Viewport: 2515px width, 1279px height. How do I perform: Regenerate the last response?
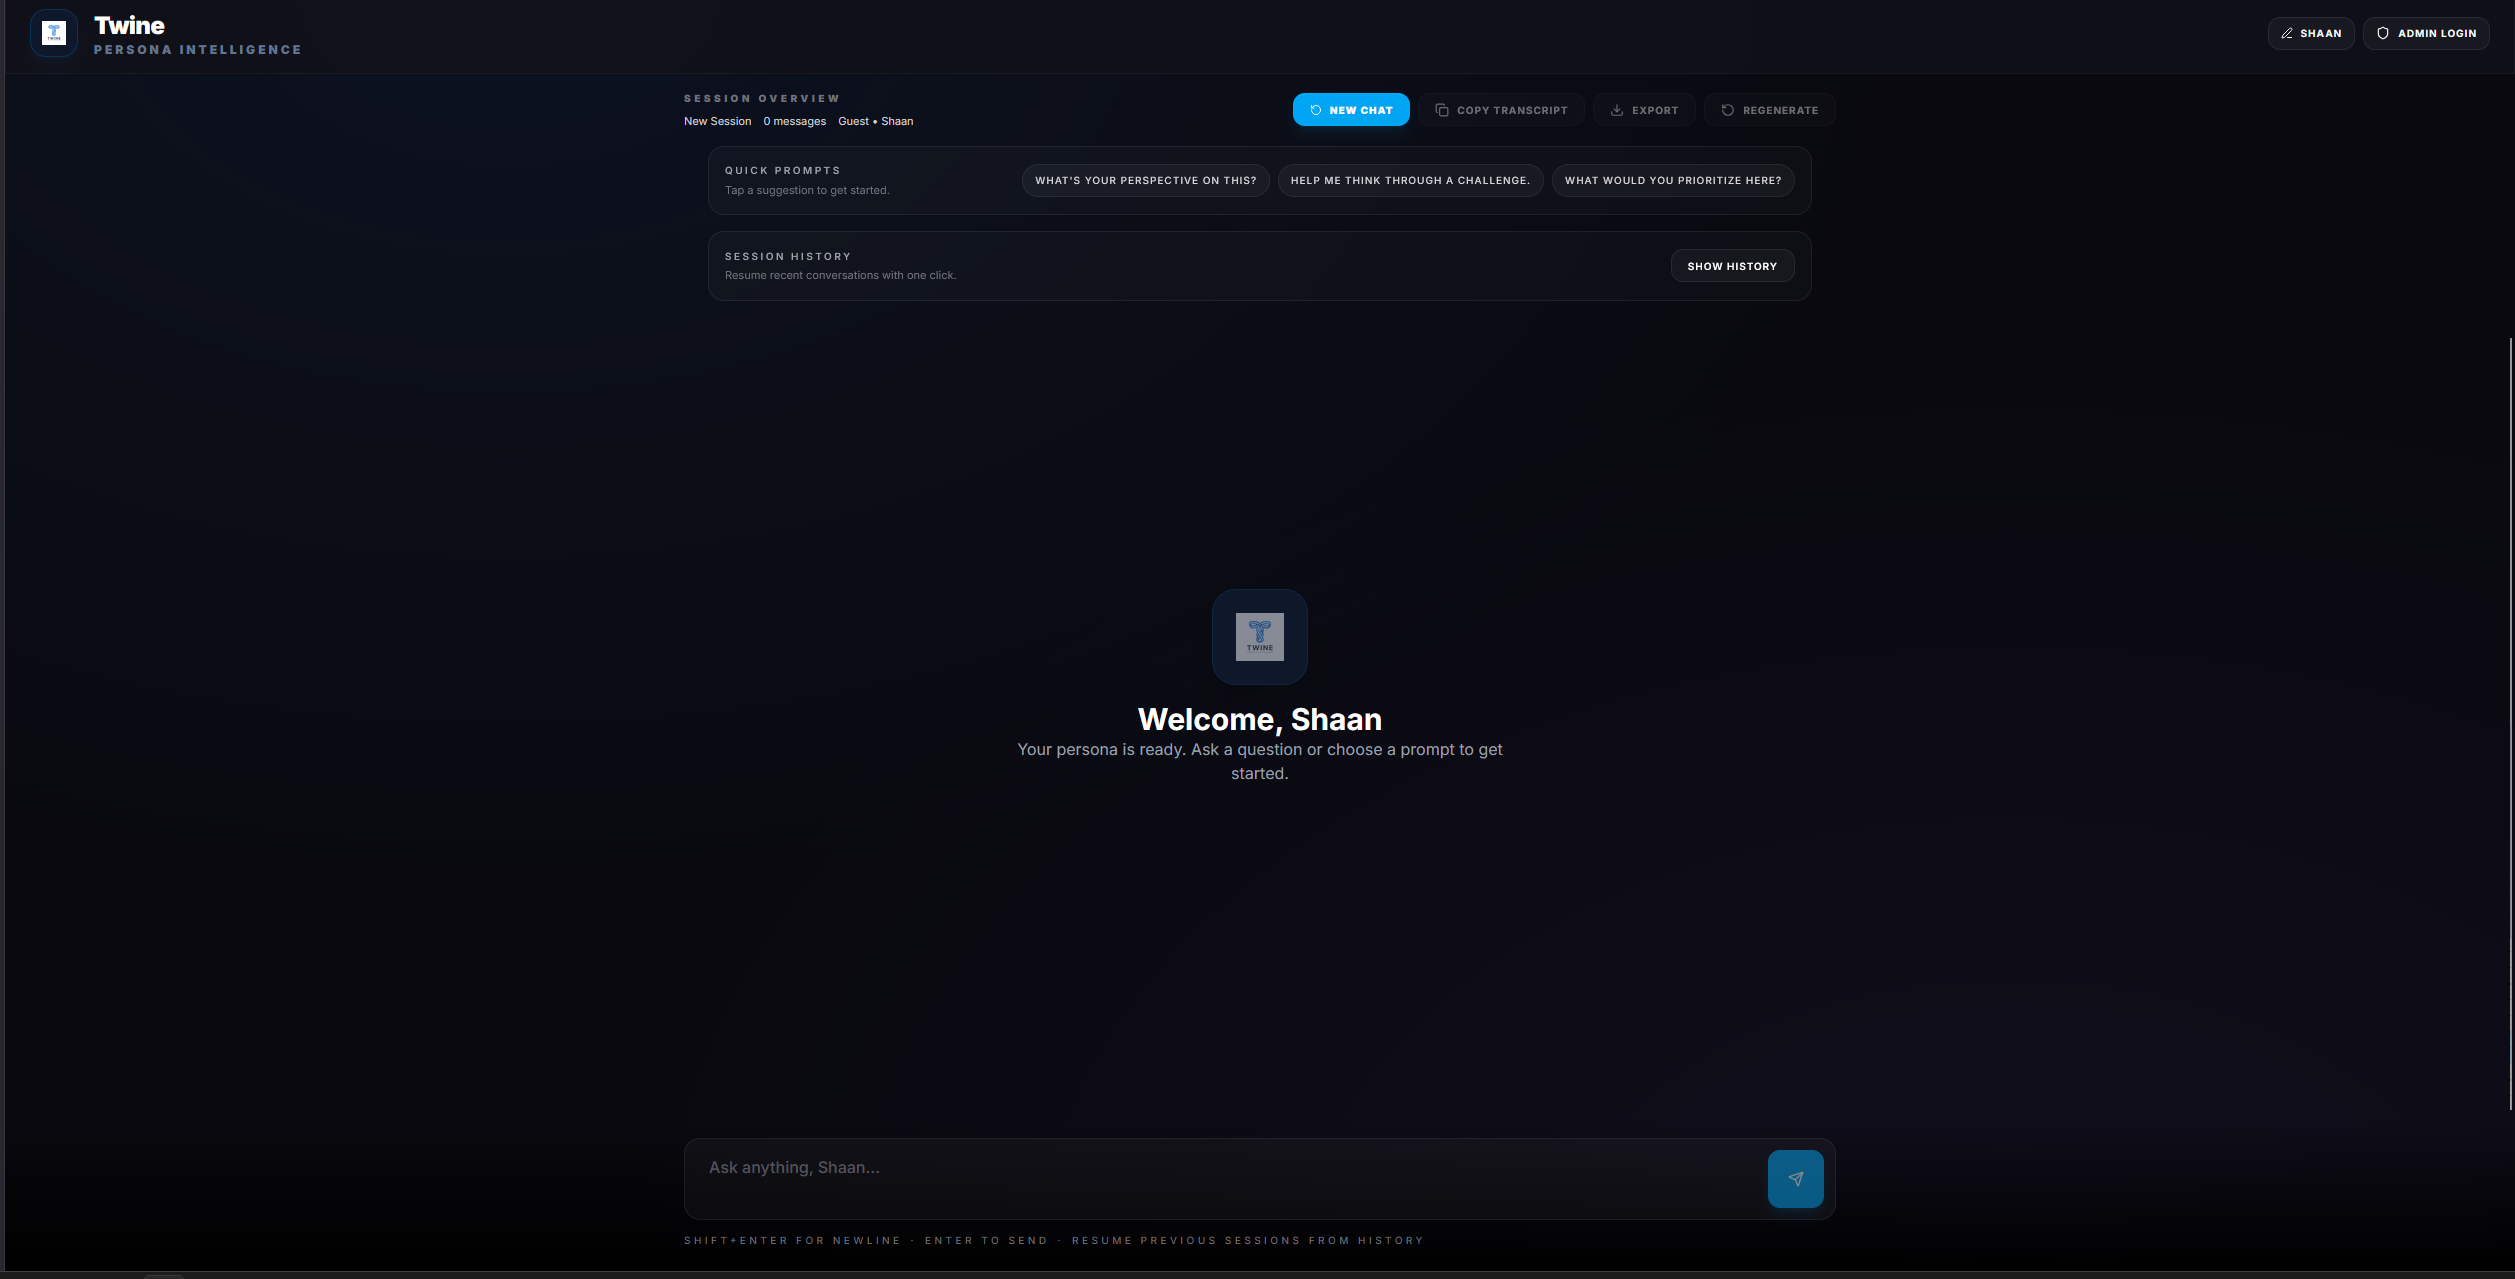(1769, 110)
